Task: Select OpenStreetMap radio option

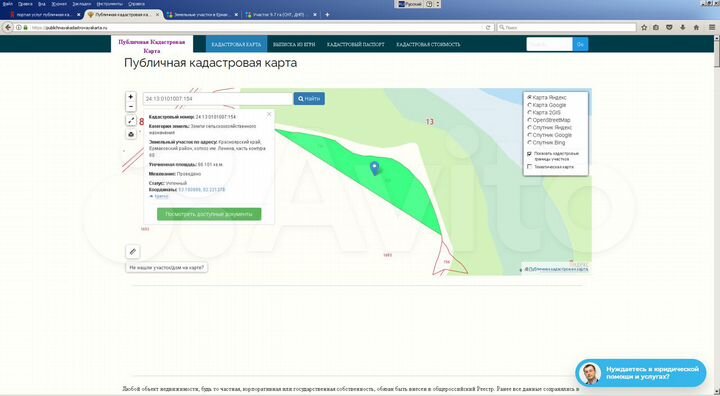Action: coord(529,120)
